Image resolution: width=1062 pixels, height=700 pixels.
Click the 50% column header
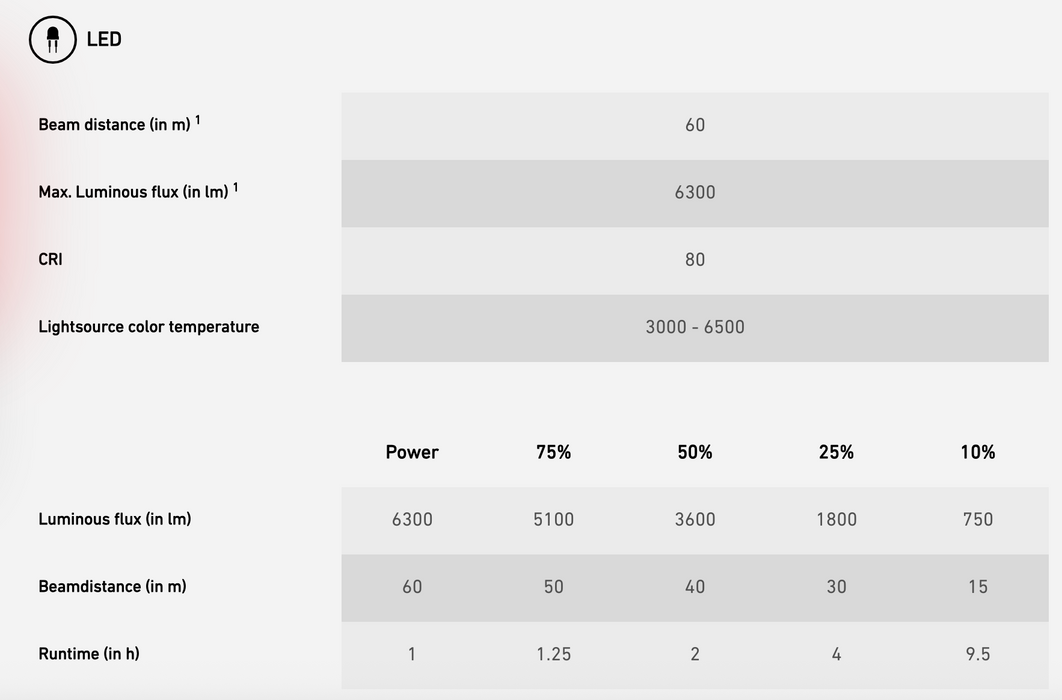(695, 452)
